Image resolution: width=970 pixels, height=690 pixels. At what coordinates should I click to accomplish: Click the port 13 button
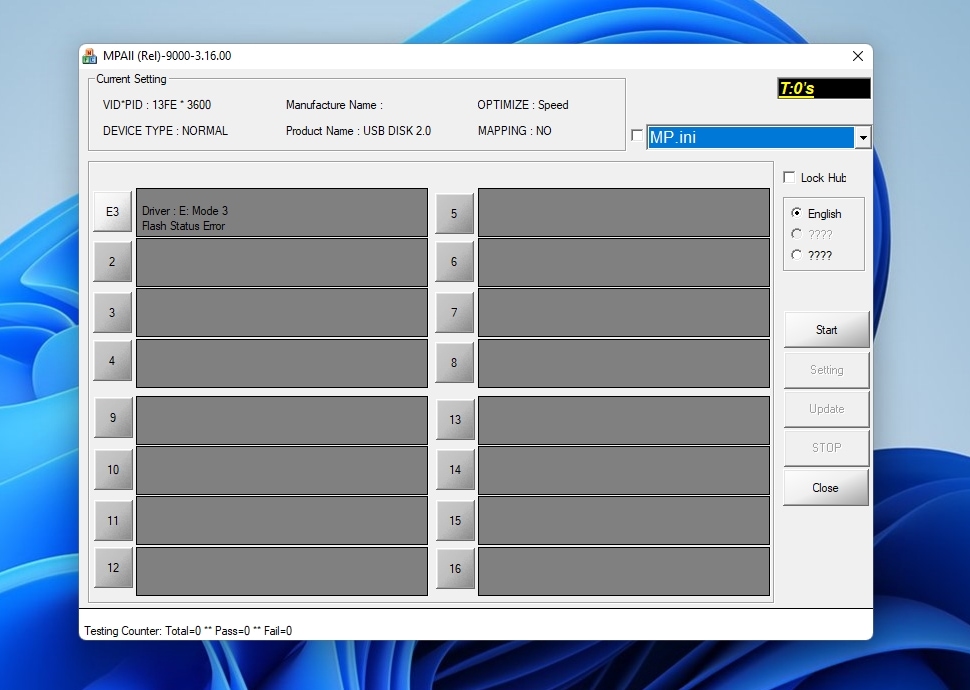pos(455,419)
